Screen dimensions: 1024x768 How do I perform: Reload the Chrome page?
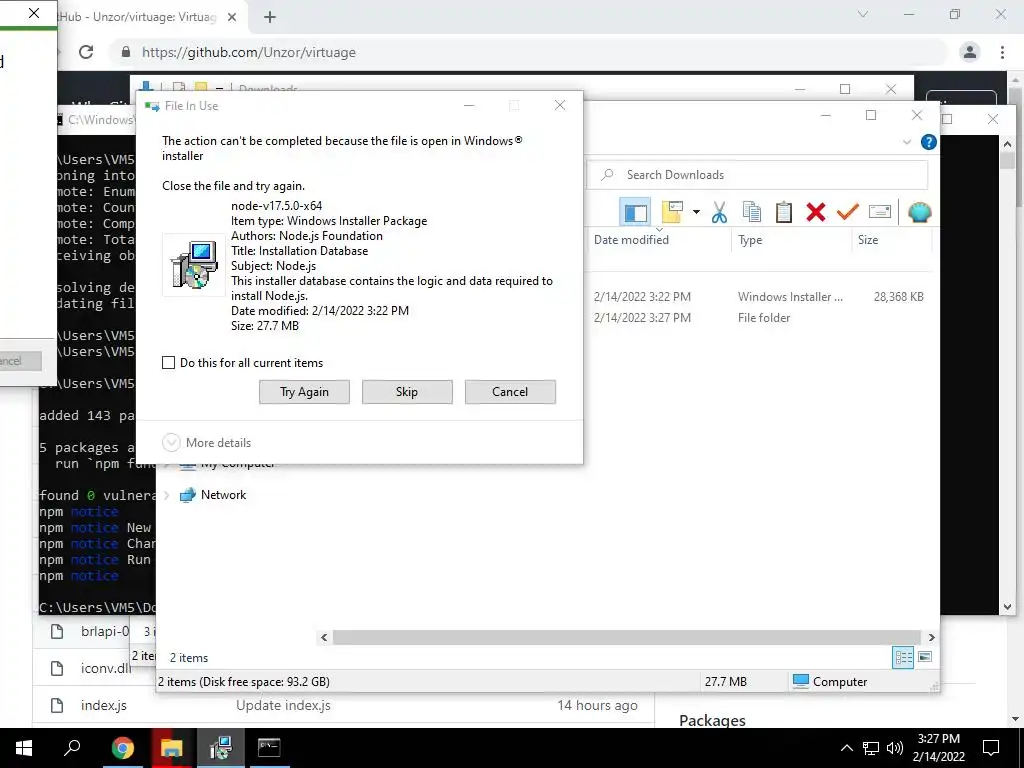(x=86, y=52)
